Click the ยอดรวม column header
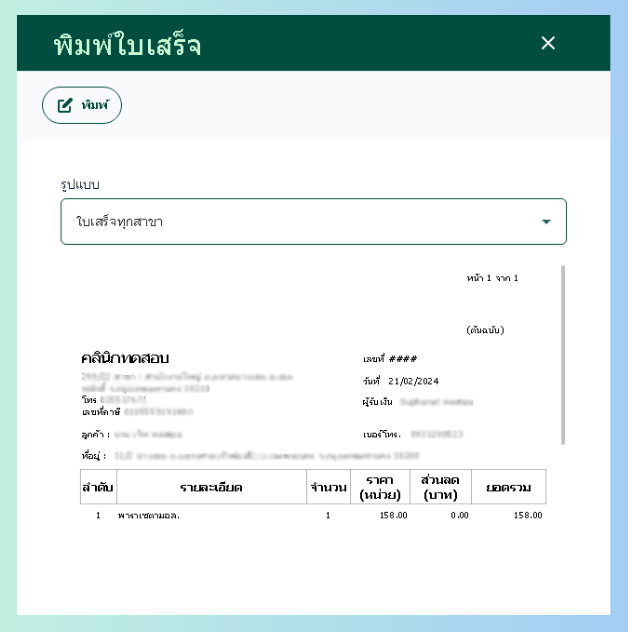This screenshot has width=628, height=632. pyautogui.click(x=508, y=487)
